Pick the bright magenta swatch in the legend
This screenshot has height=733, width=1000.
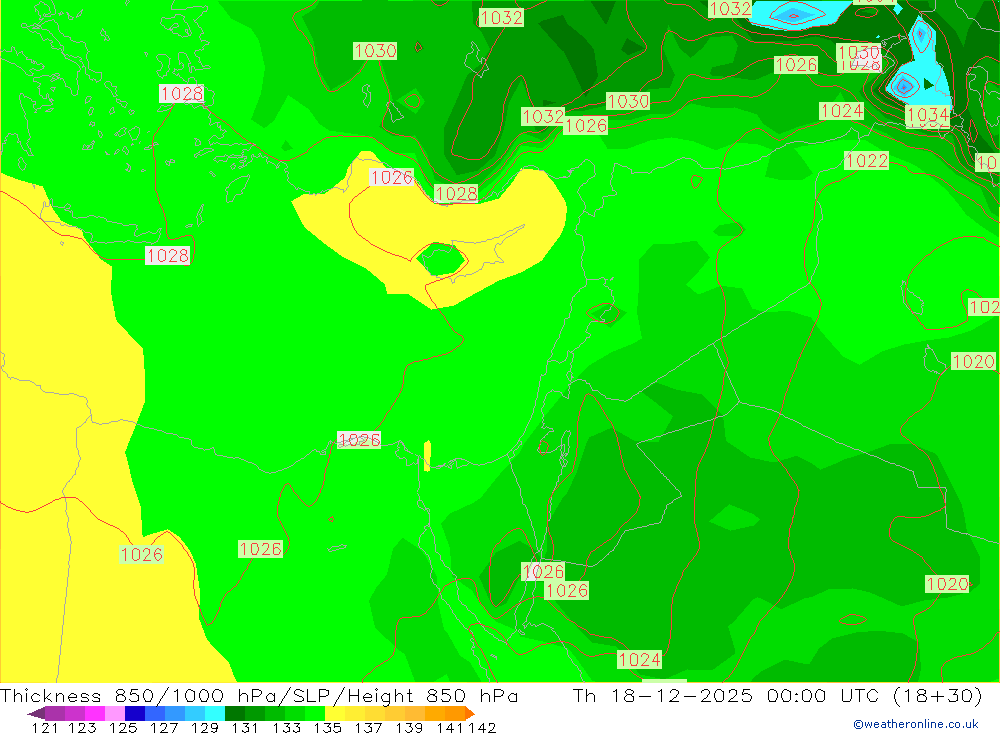coord(94,713)
